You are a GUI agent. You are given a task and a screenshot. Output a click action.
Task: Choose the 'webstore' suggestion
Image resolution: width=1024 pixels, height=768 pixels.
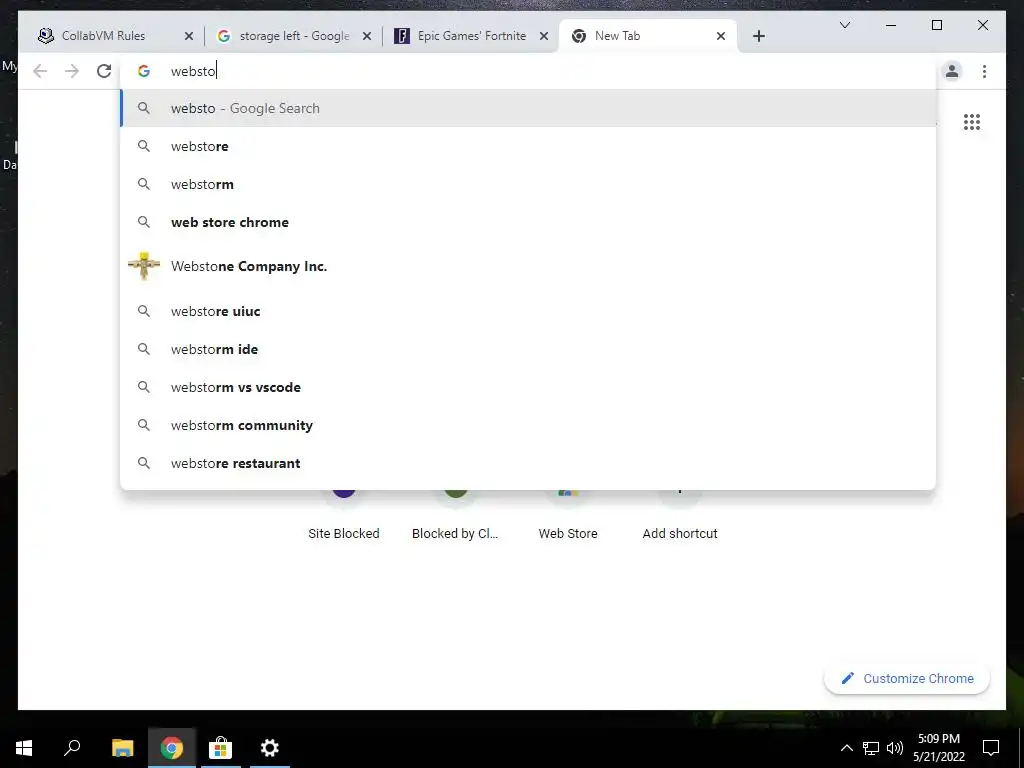coord(528,146)
